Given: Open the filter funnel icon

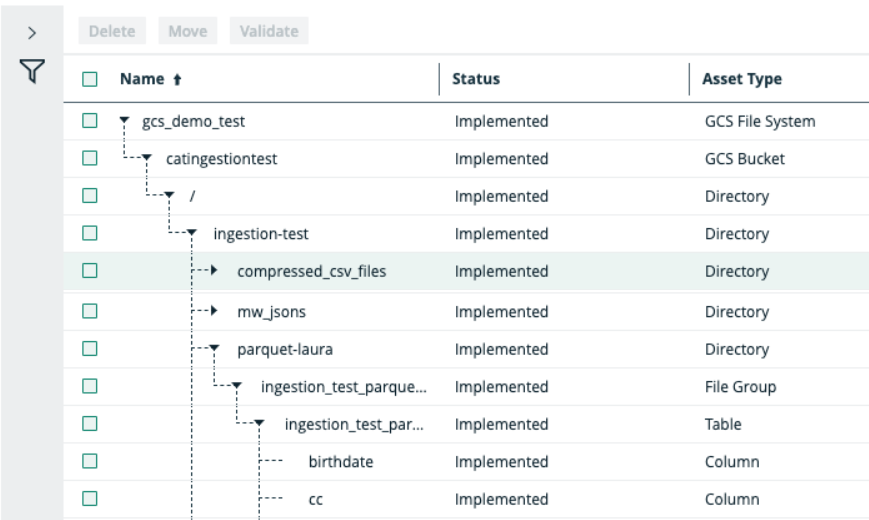Looking at the screenshot, I should [33, 71].
